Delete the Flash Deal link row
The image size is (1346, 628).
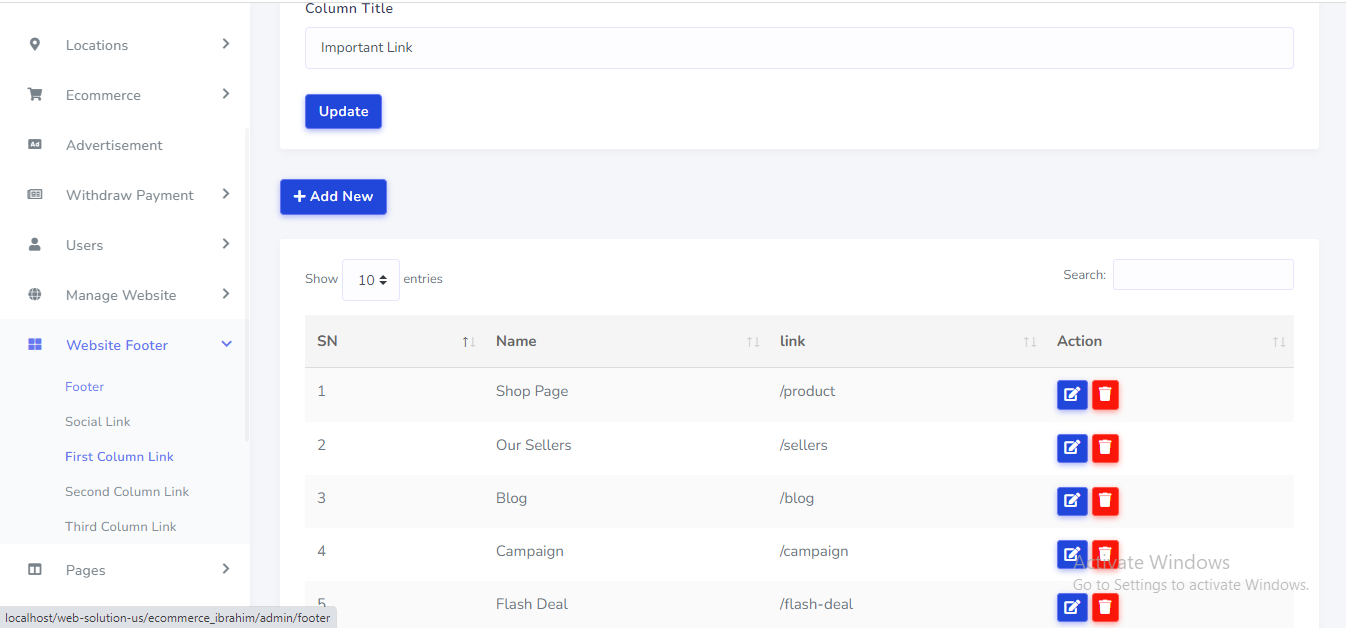1105,607
